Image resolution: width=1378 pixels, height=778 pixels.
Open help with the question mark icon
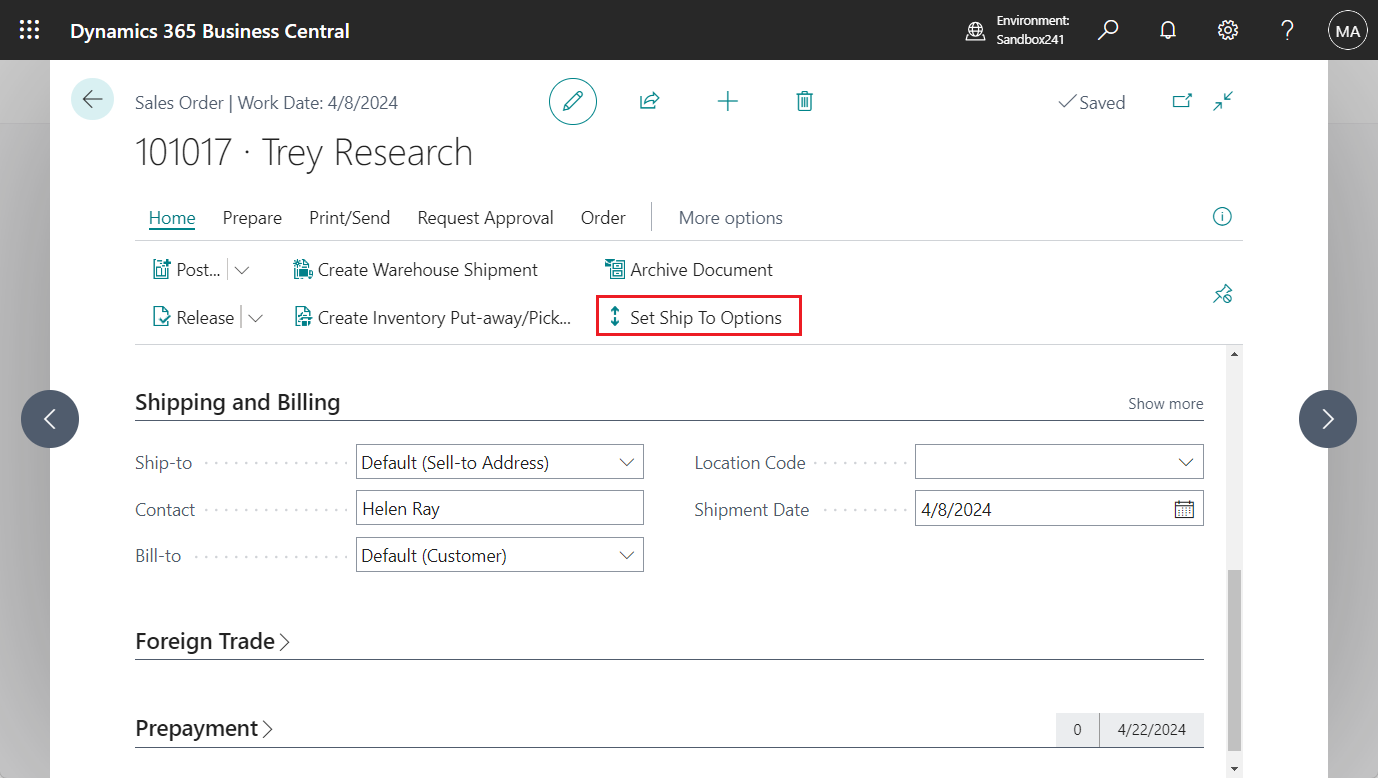coord(1286,30)
